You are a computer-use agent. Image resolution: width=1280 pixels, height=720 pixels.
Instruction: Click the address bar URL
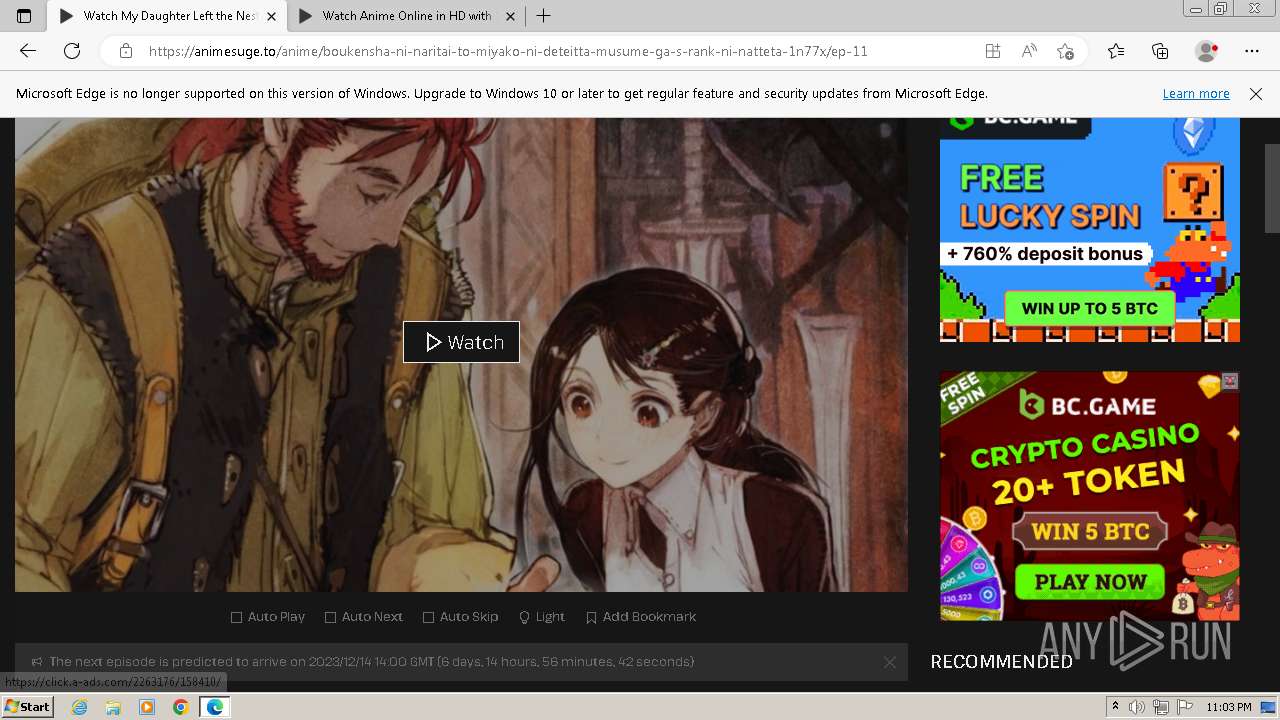point(508,51)
